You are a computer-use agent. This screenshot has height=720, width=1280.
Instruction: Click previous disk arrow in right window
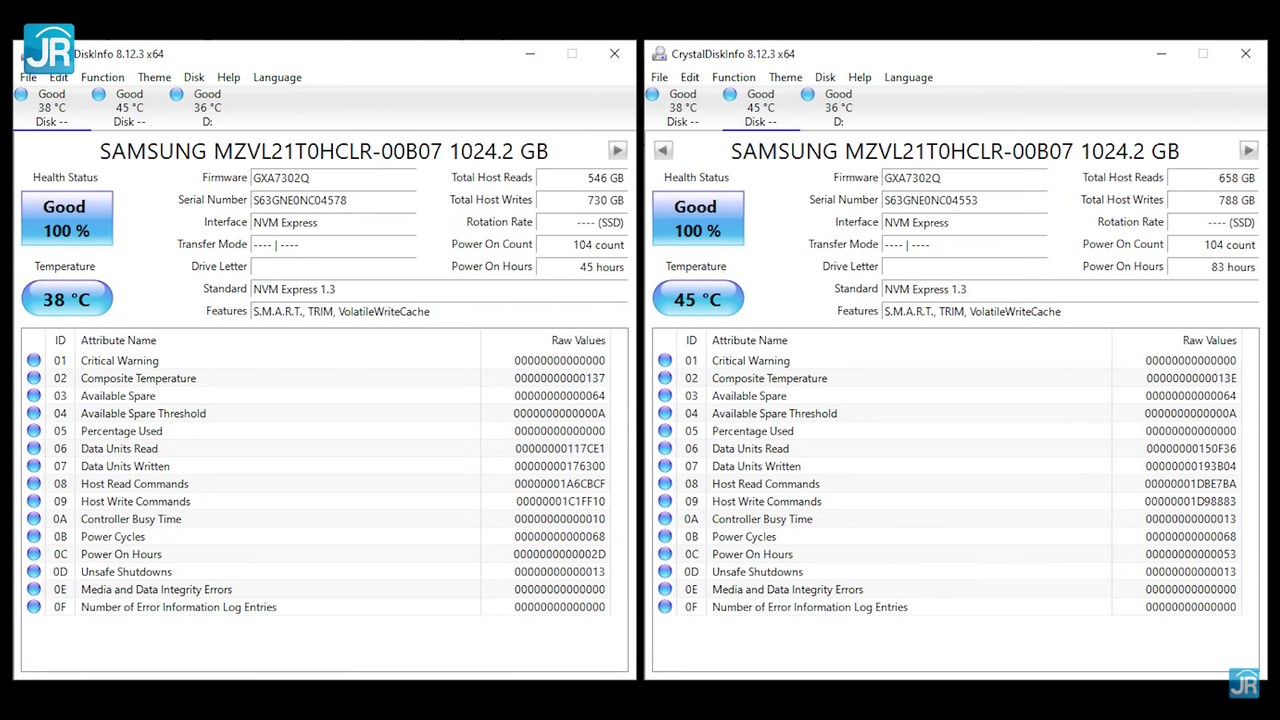[x=663, y=150]
